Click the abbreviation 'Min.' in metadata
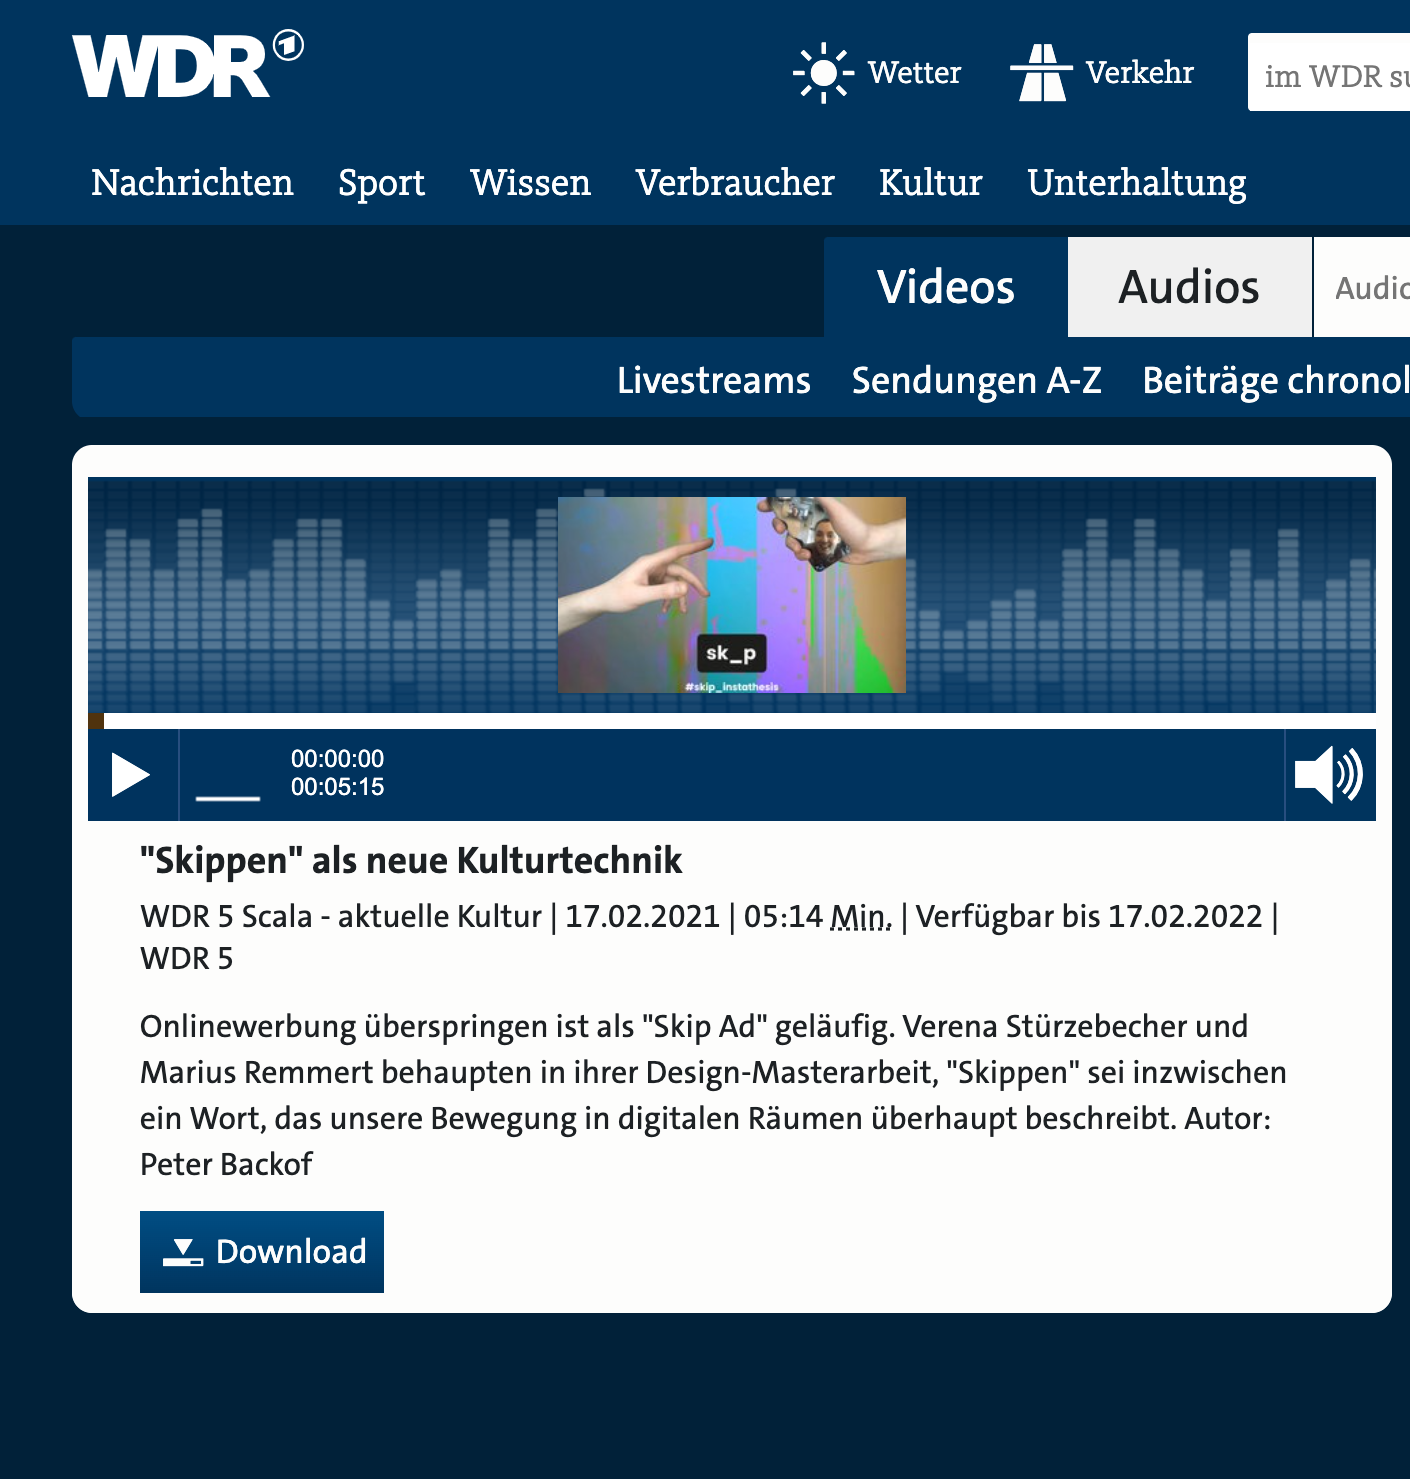This screenshot has width=1410, height=1479. tap(861, 916)
